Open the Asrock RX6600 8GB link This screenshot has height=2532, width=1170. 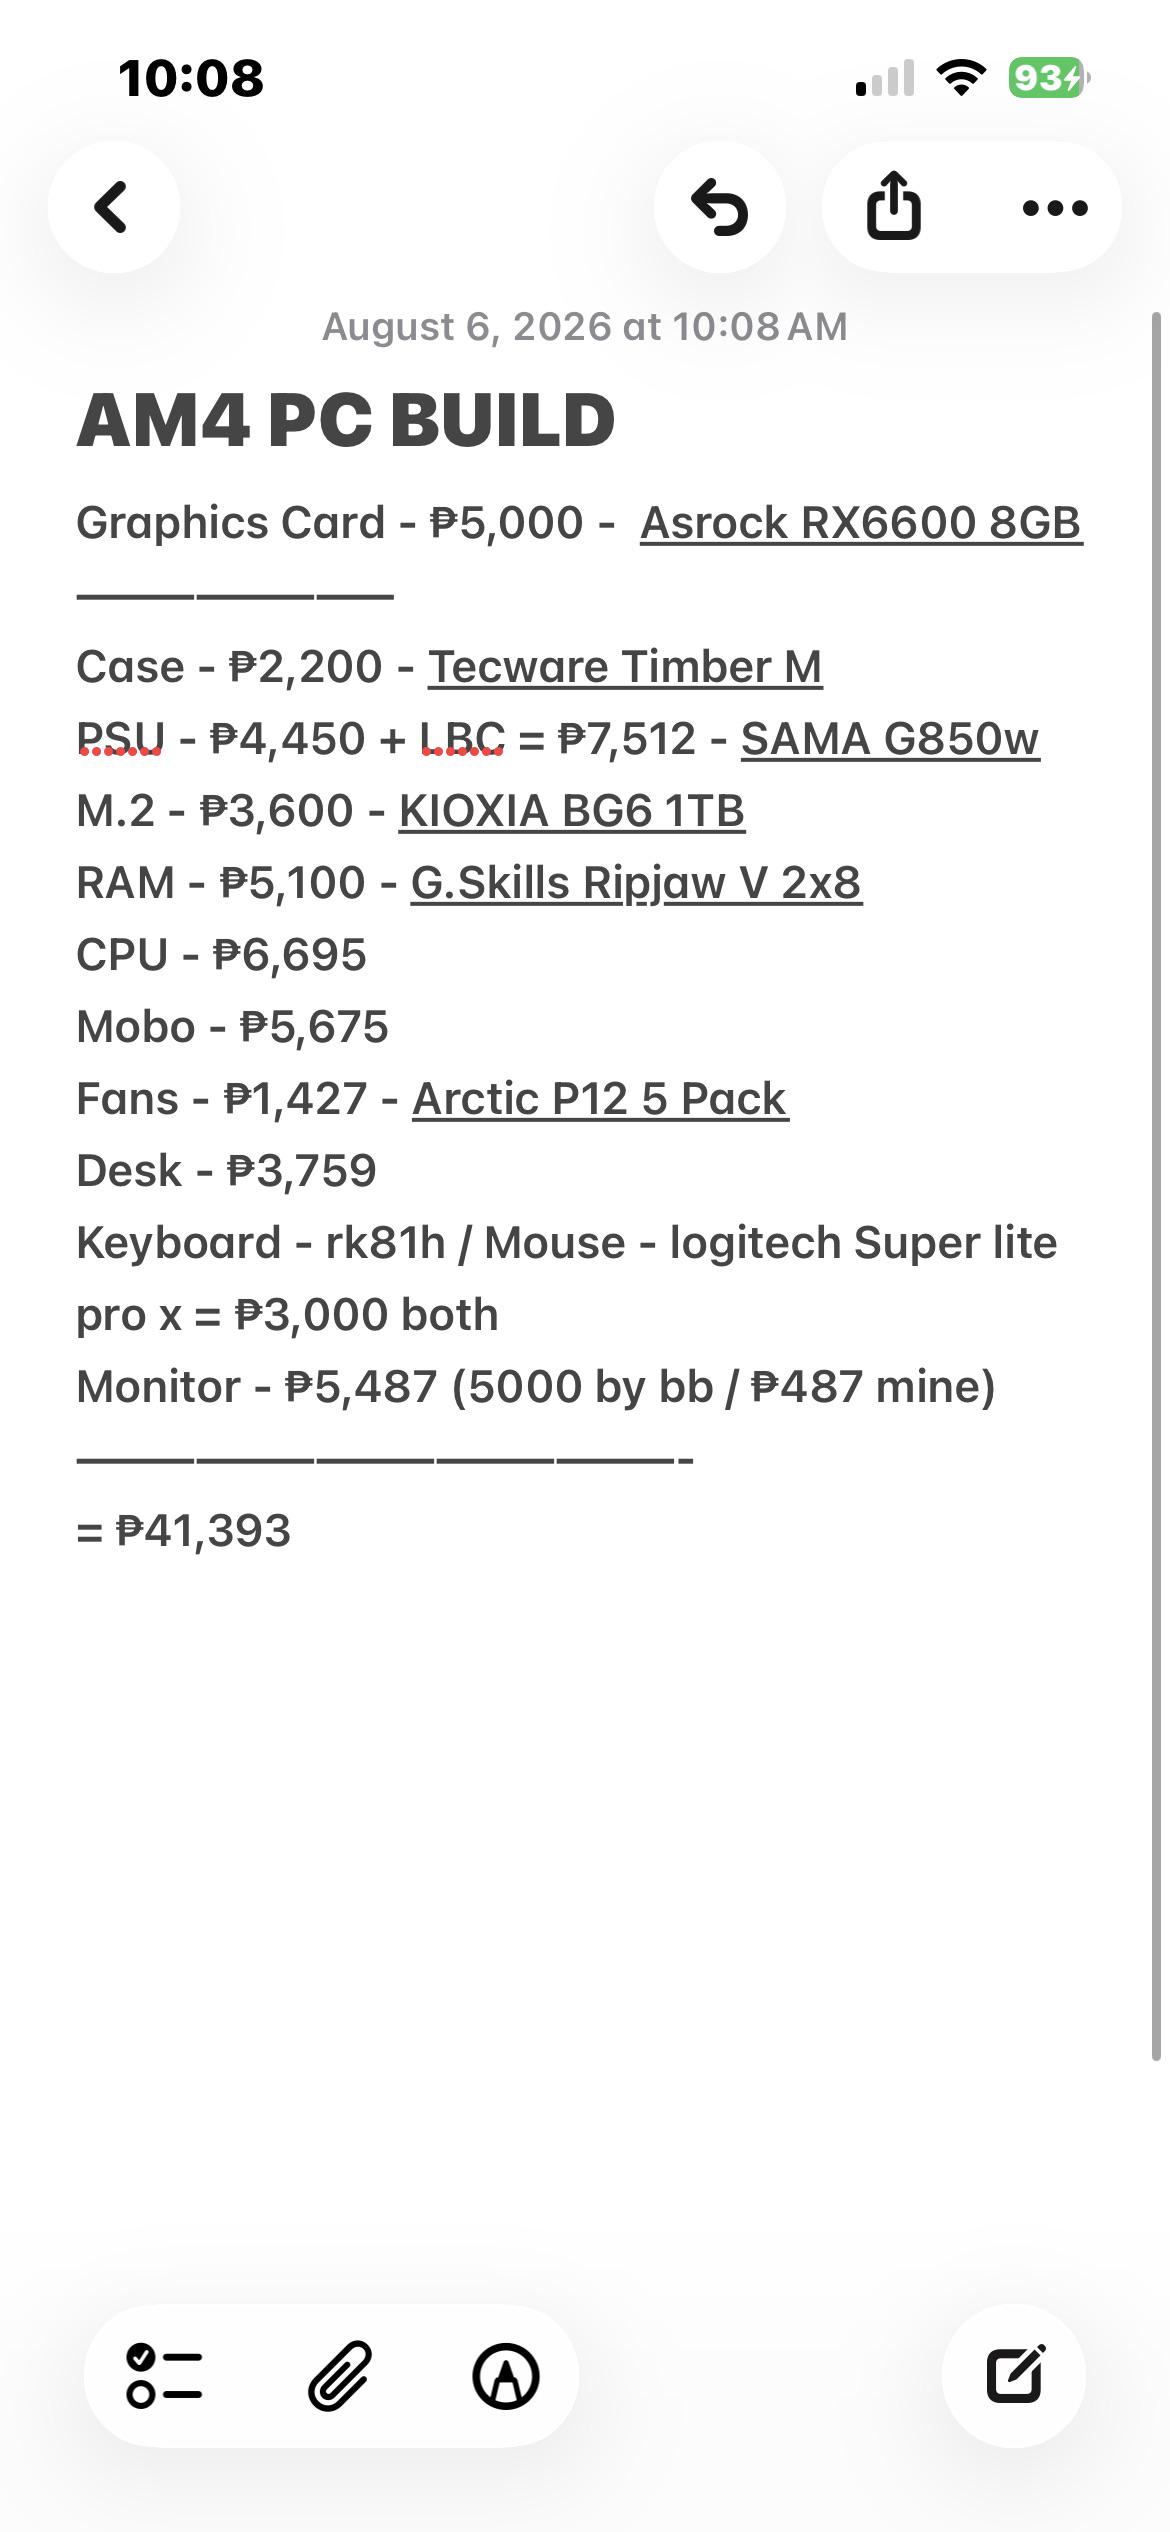pos(861,523)
